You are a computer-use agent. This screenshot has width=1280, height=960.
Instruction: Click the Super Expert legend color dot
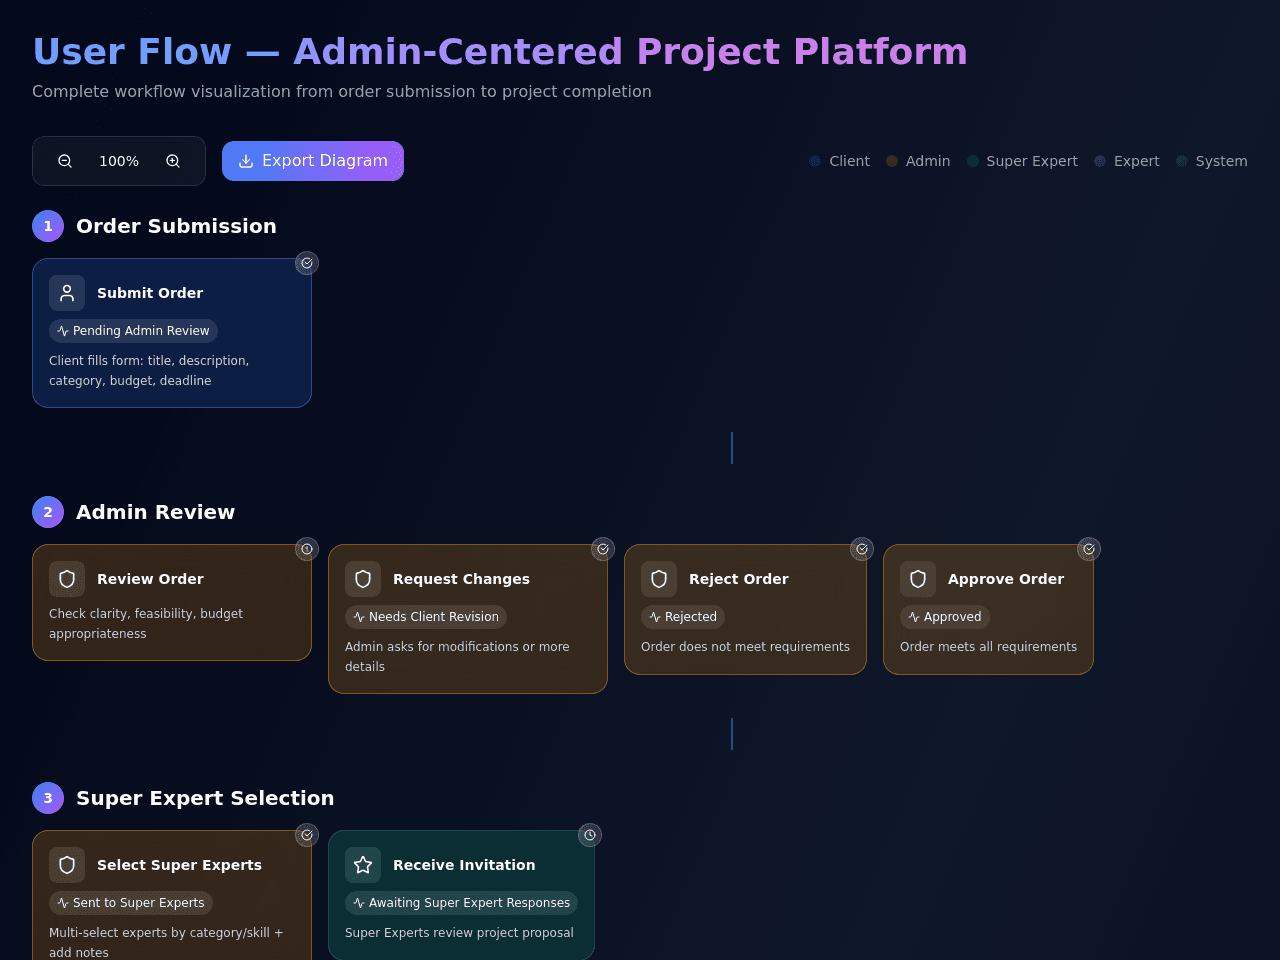[x=973, y=161]
